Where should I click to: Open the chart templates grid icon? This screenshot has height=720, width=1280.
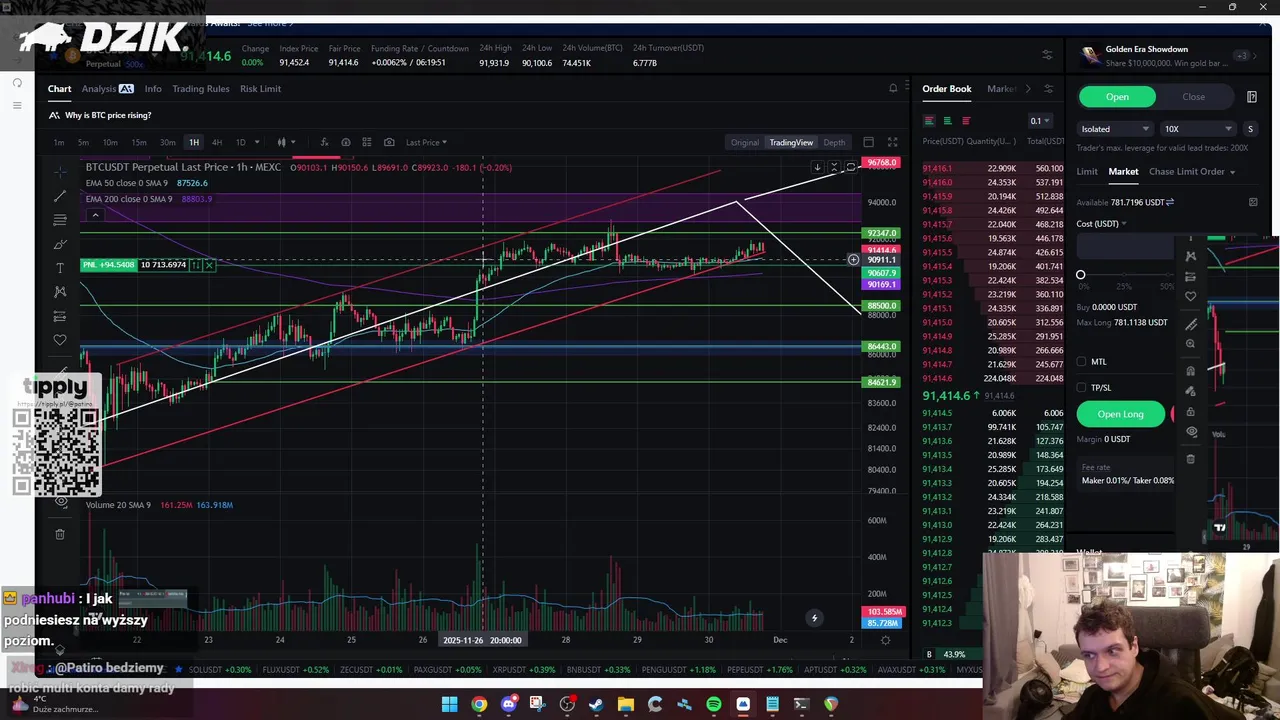click(367, 142)
